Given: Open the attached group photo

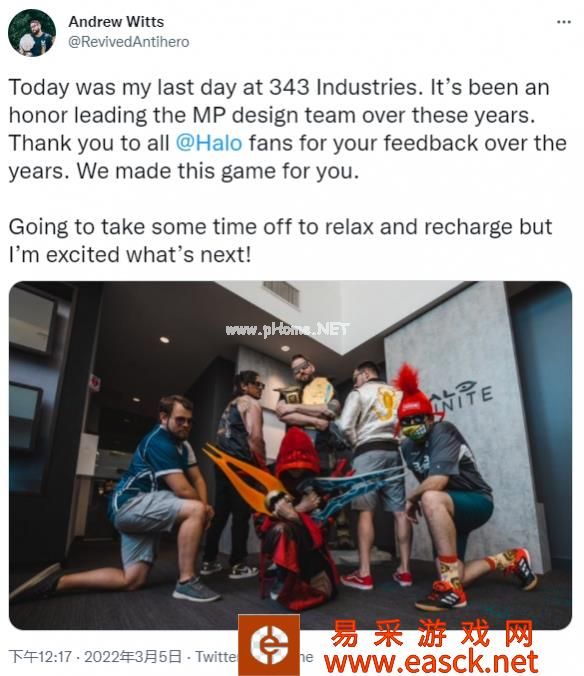Looking at the screenshot, I should (x=290, y=455).
